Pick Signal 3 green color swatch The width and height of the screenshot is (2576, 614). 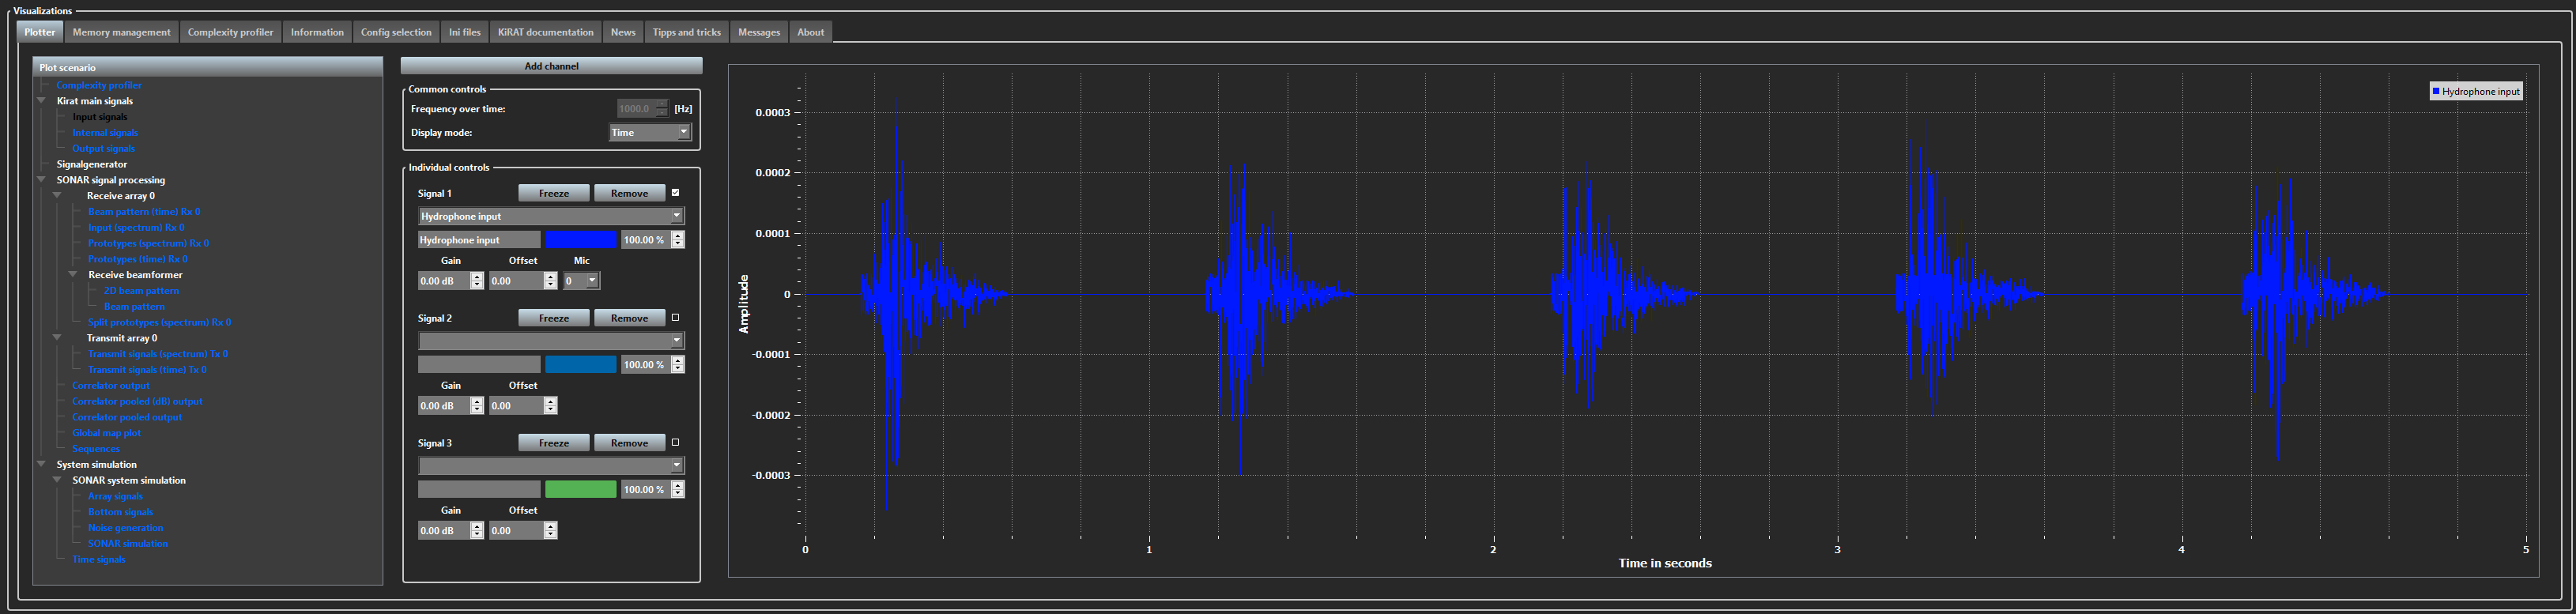[x=581, y=490]
